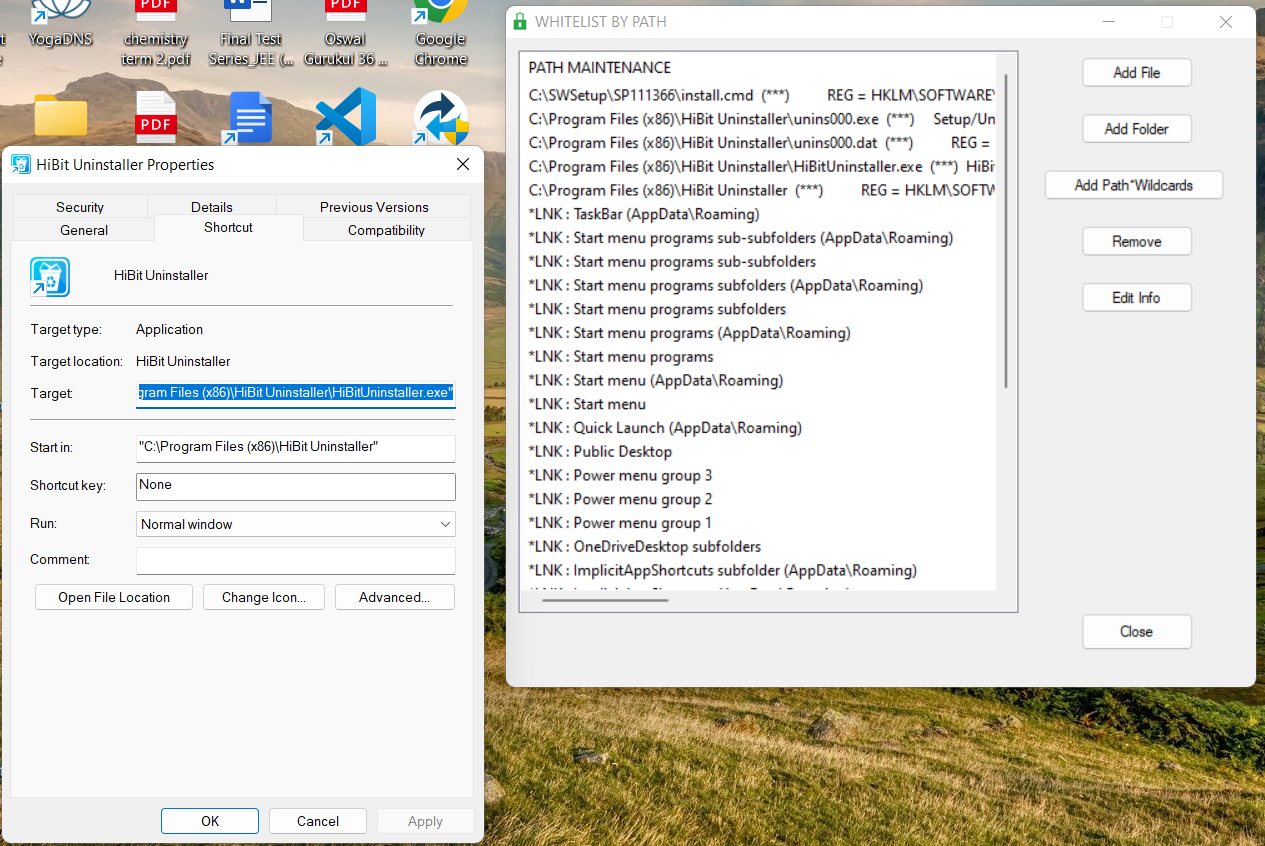Close the HiBit Uninstaller Properties dialog
This screenshot has height=846, width=1265.
coord(462,164)
